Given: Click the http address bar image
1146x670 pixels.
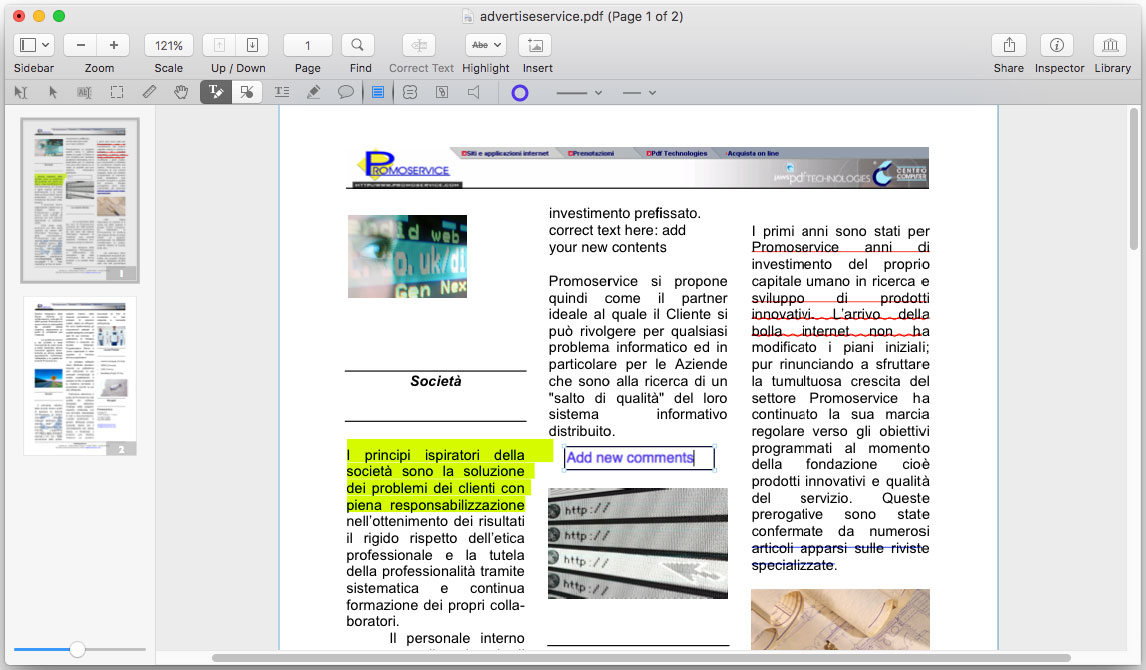Looking at the screenshot, I should 638,543.
